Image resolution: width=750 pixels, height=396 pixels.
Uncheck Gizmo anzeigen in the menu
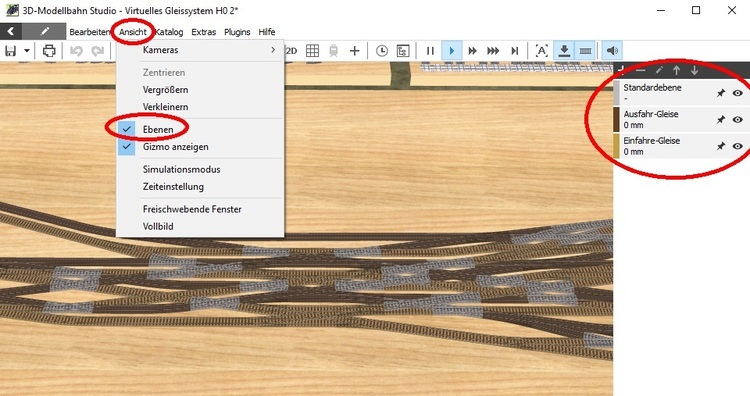pyautogui.click(x=176, y=147)
